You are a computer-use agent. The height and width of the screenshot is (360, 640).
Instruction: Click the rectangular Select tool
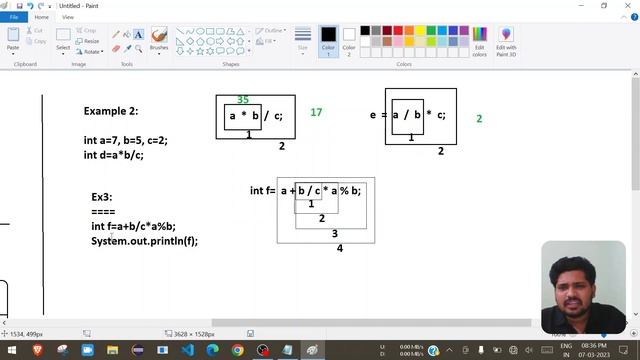(x=63, y=35)
